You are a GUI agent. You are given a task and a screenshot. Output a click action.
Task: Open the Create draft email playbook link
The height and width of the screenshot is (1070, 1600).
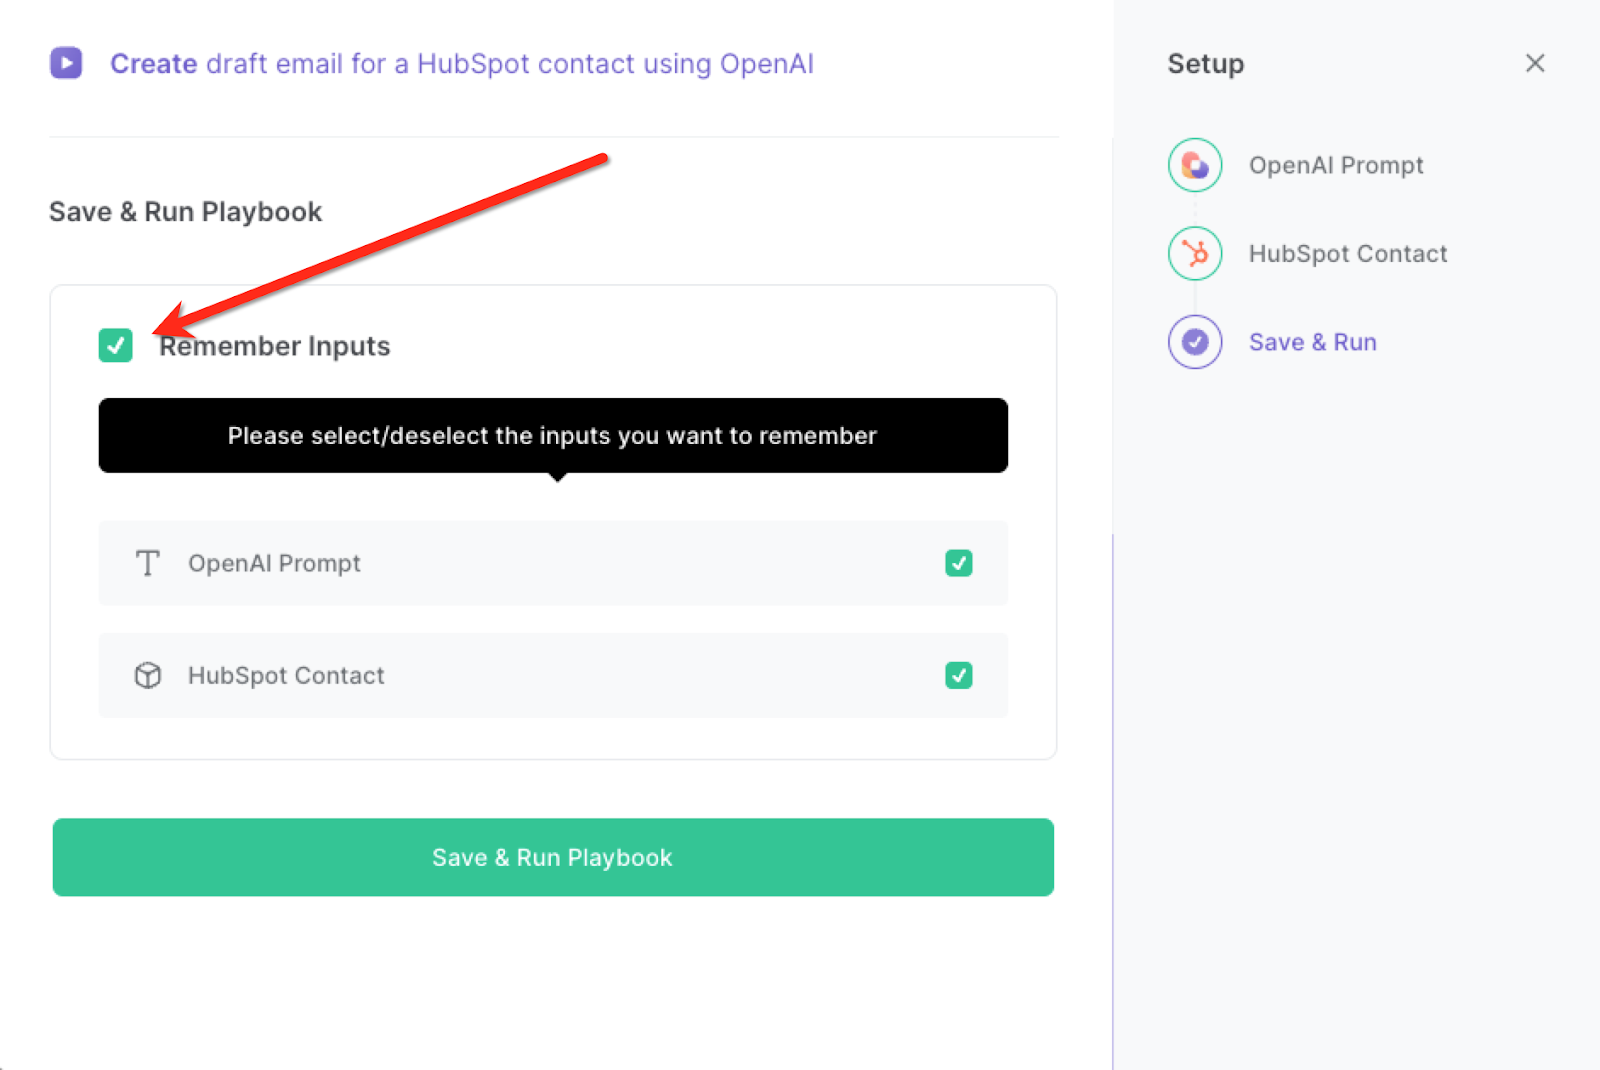[462, 63]
